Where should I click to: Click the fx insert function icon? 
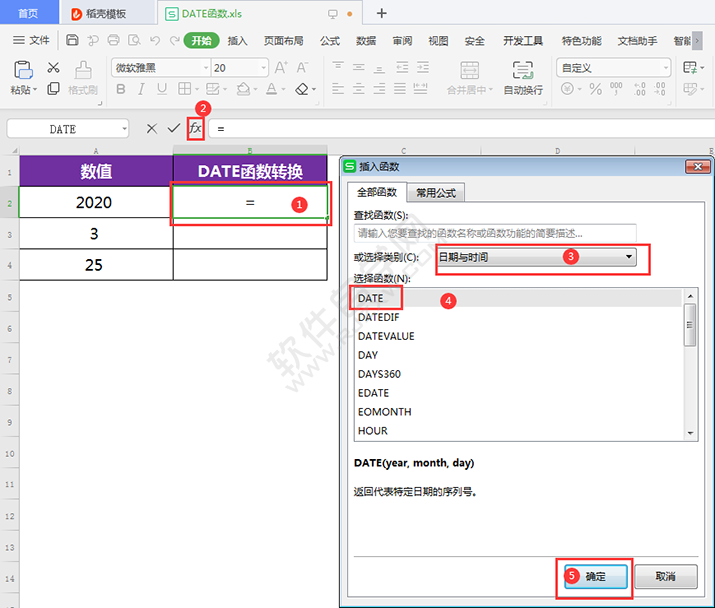tap(195, 128)
